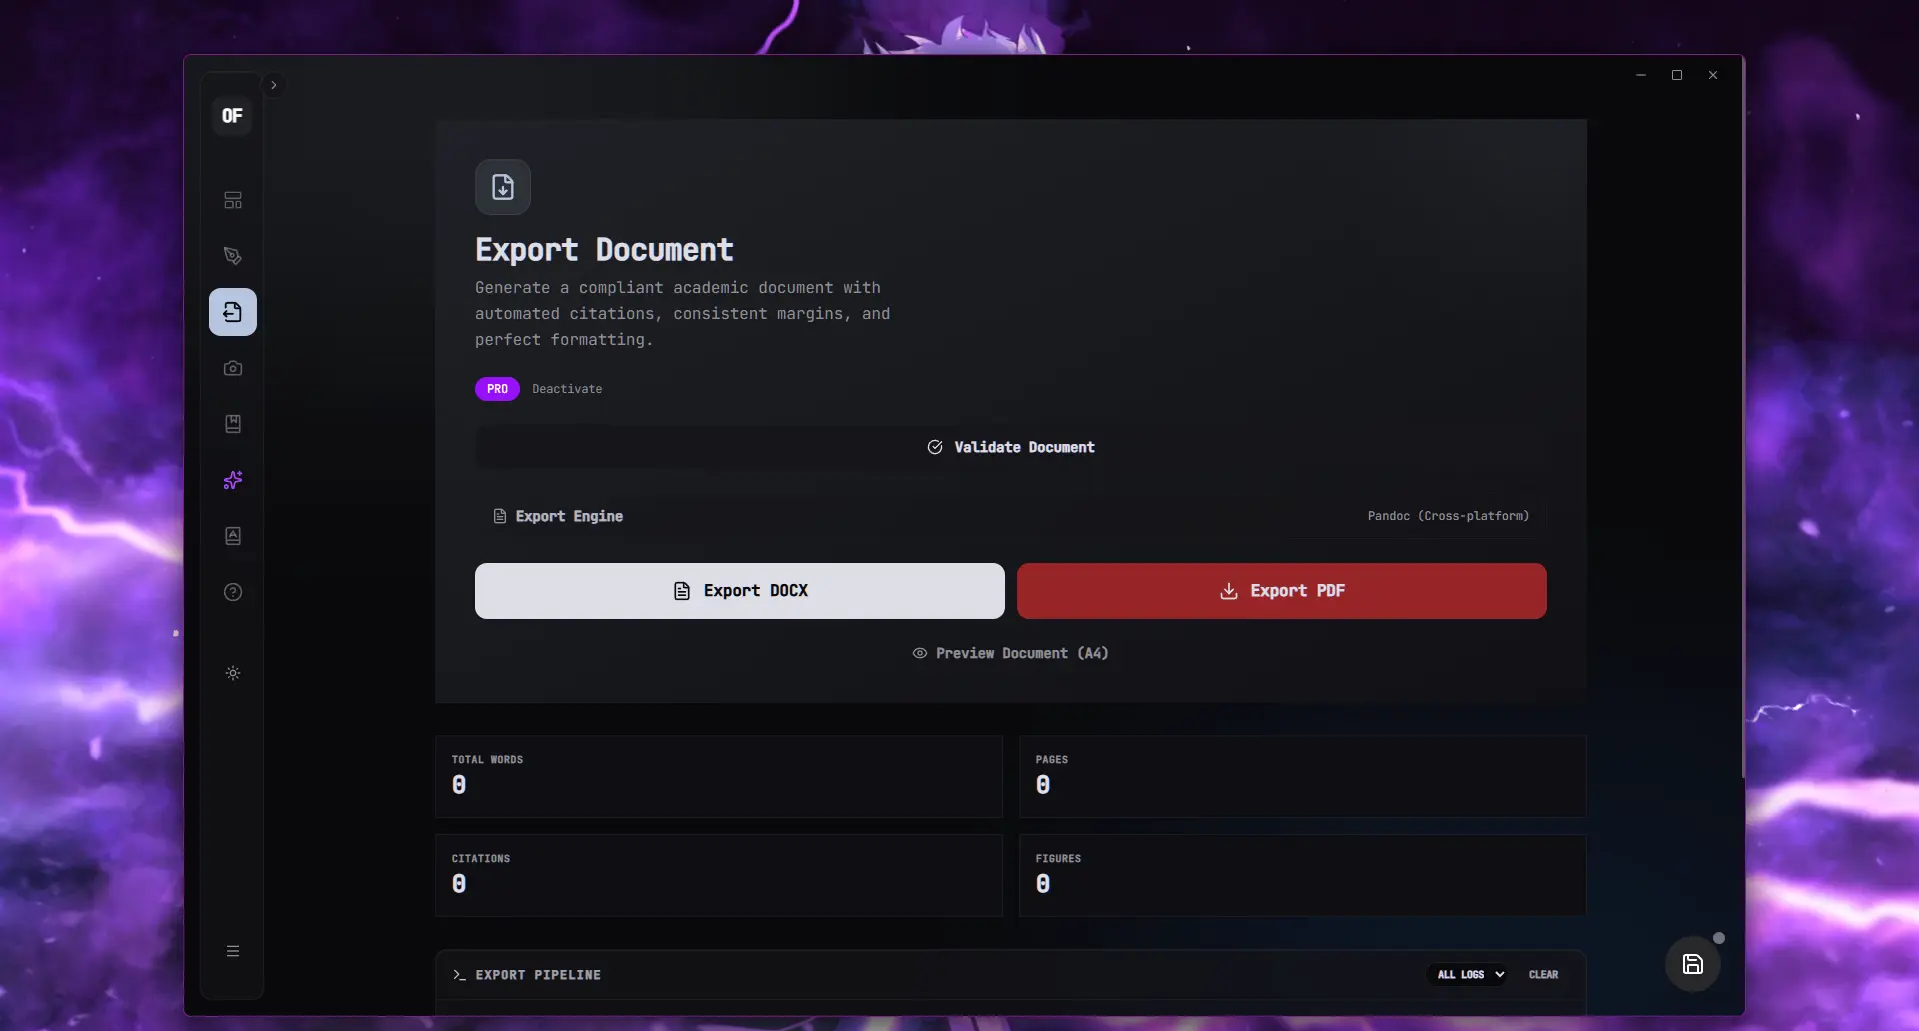This screenshot has width=1919, height=1031.
Task: Open the bookmark library sidebar icon
Action: [x=233, y=424]
